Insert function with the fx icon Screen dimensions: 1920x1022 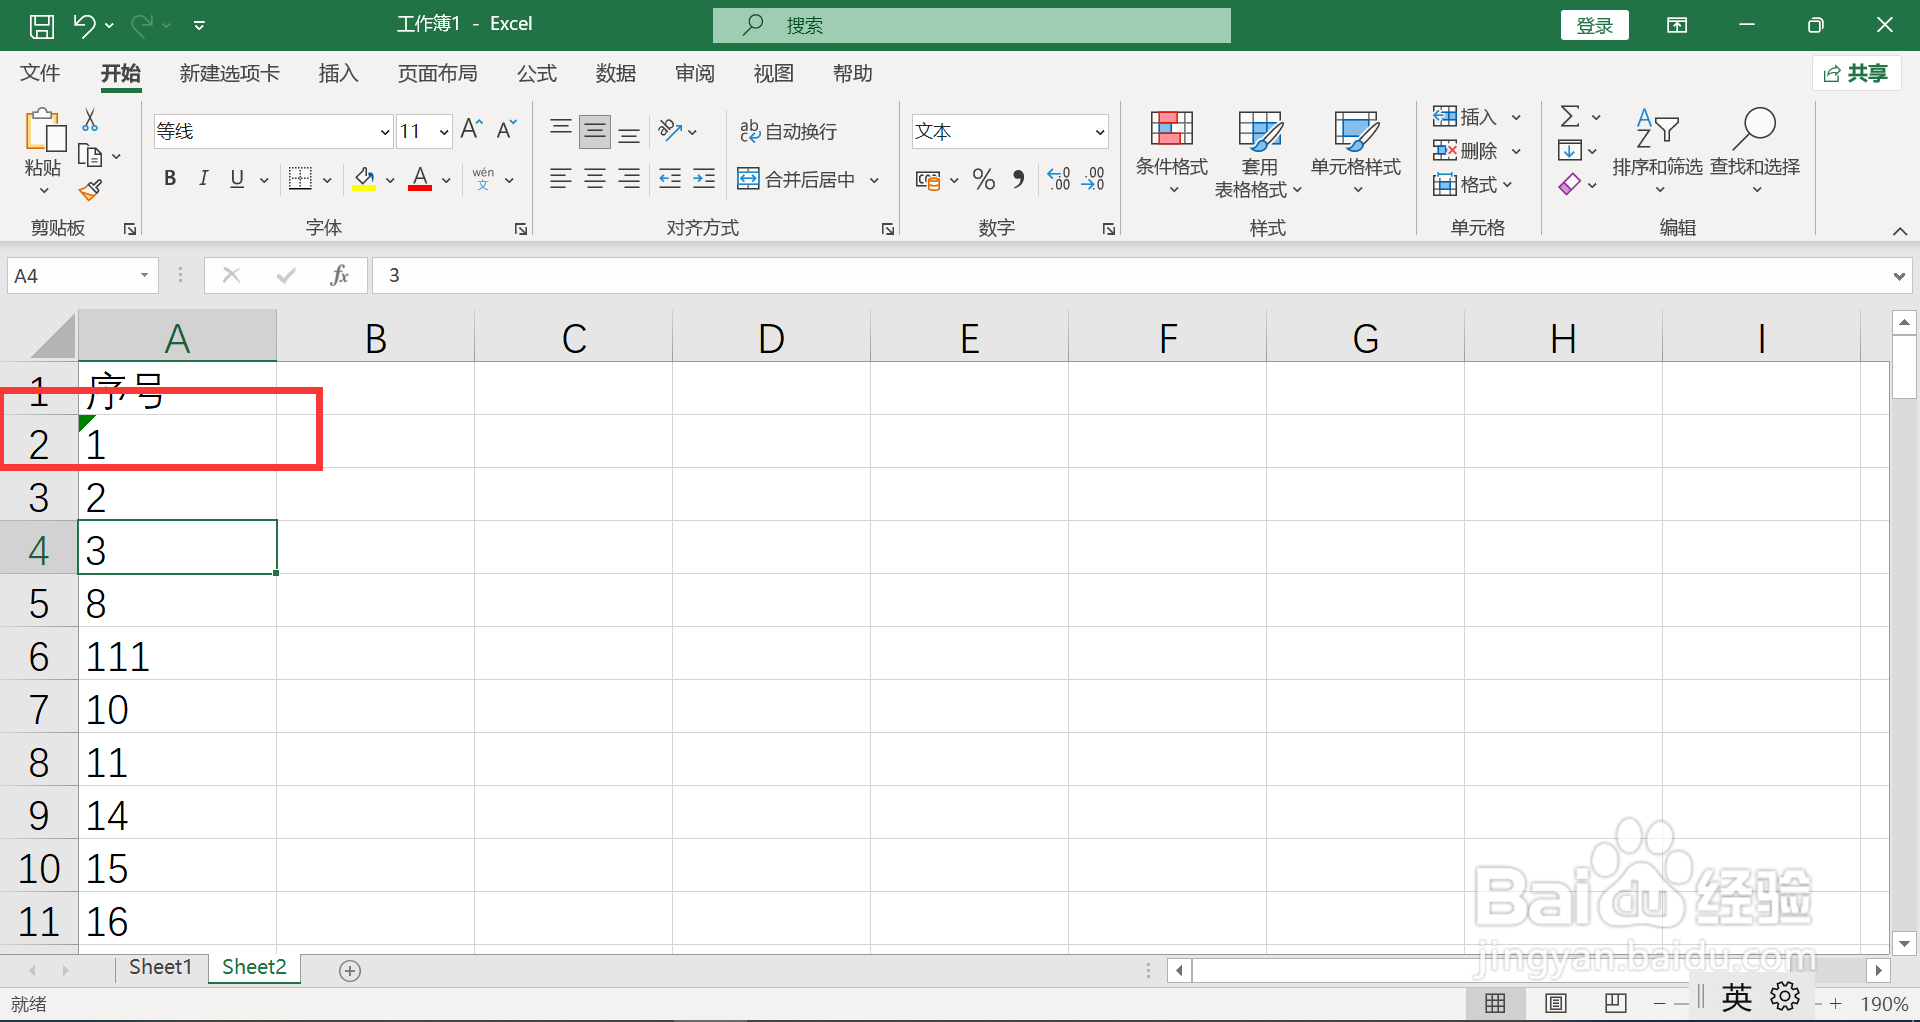click(x=340, y=275)
